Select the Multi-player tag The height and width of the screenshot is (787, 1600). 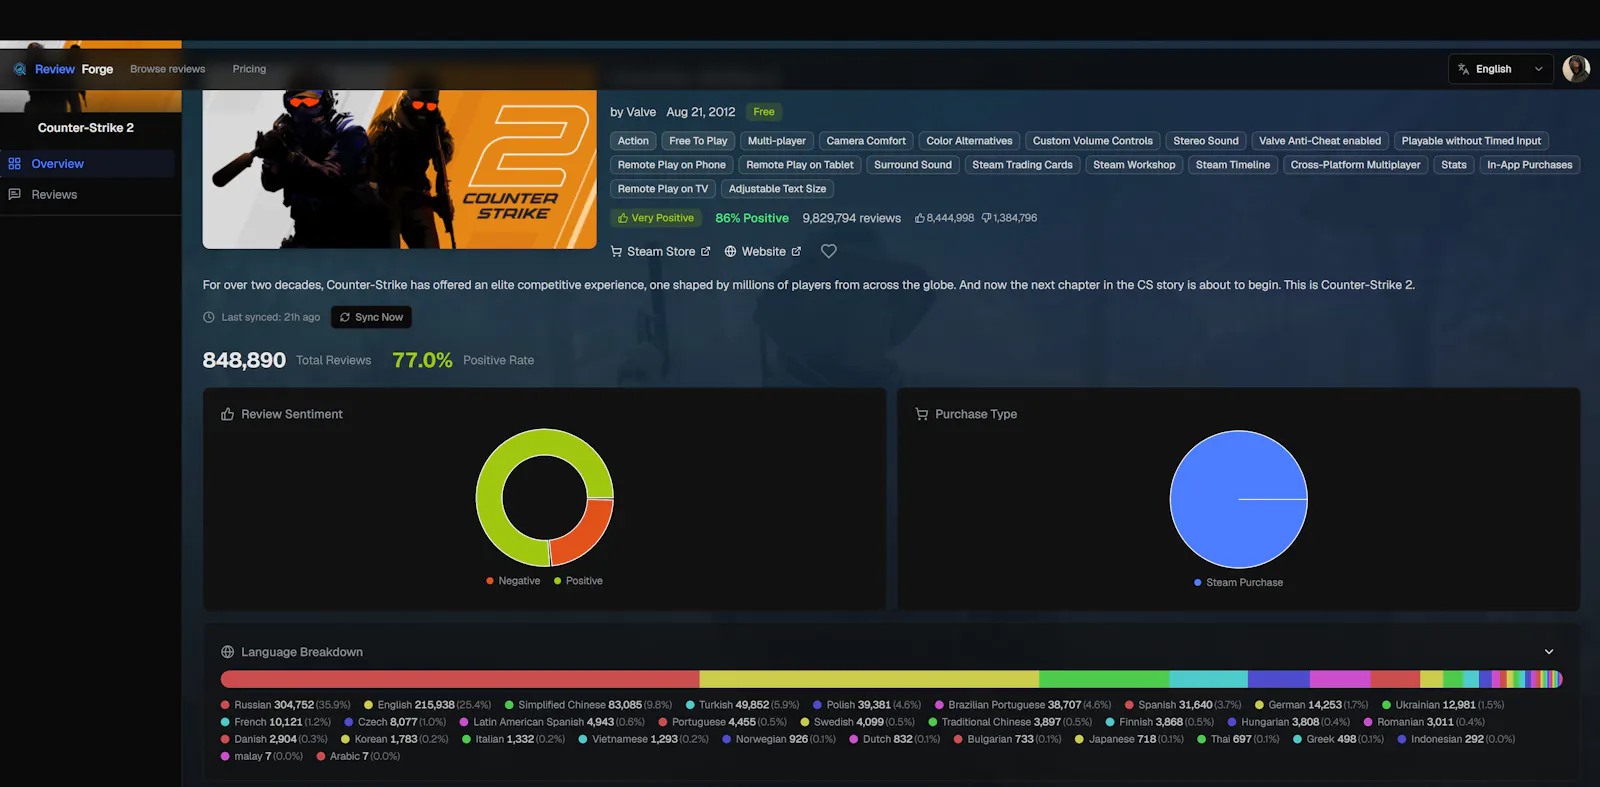pos(777,141)
